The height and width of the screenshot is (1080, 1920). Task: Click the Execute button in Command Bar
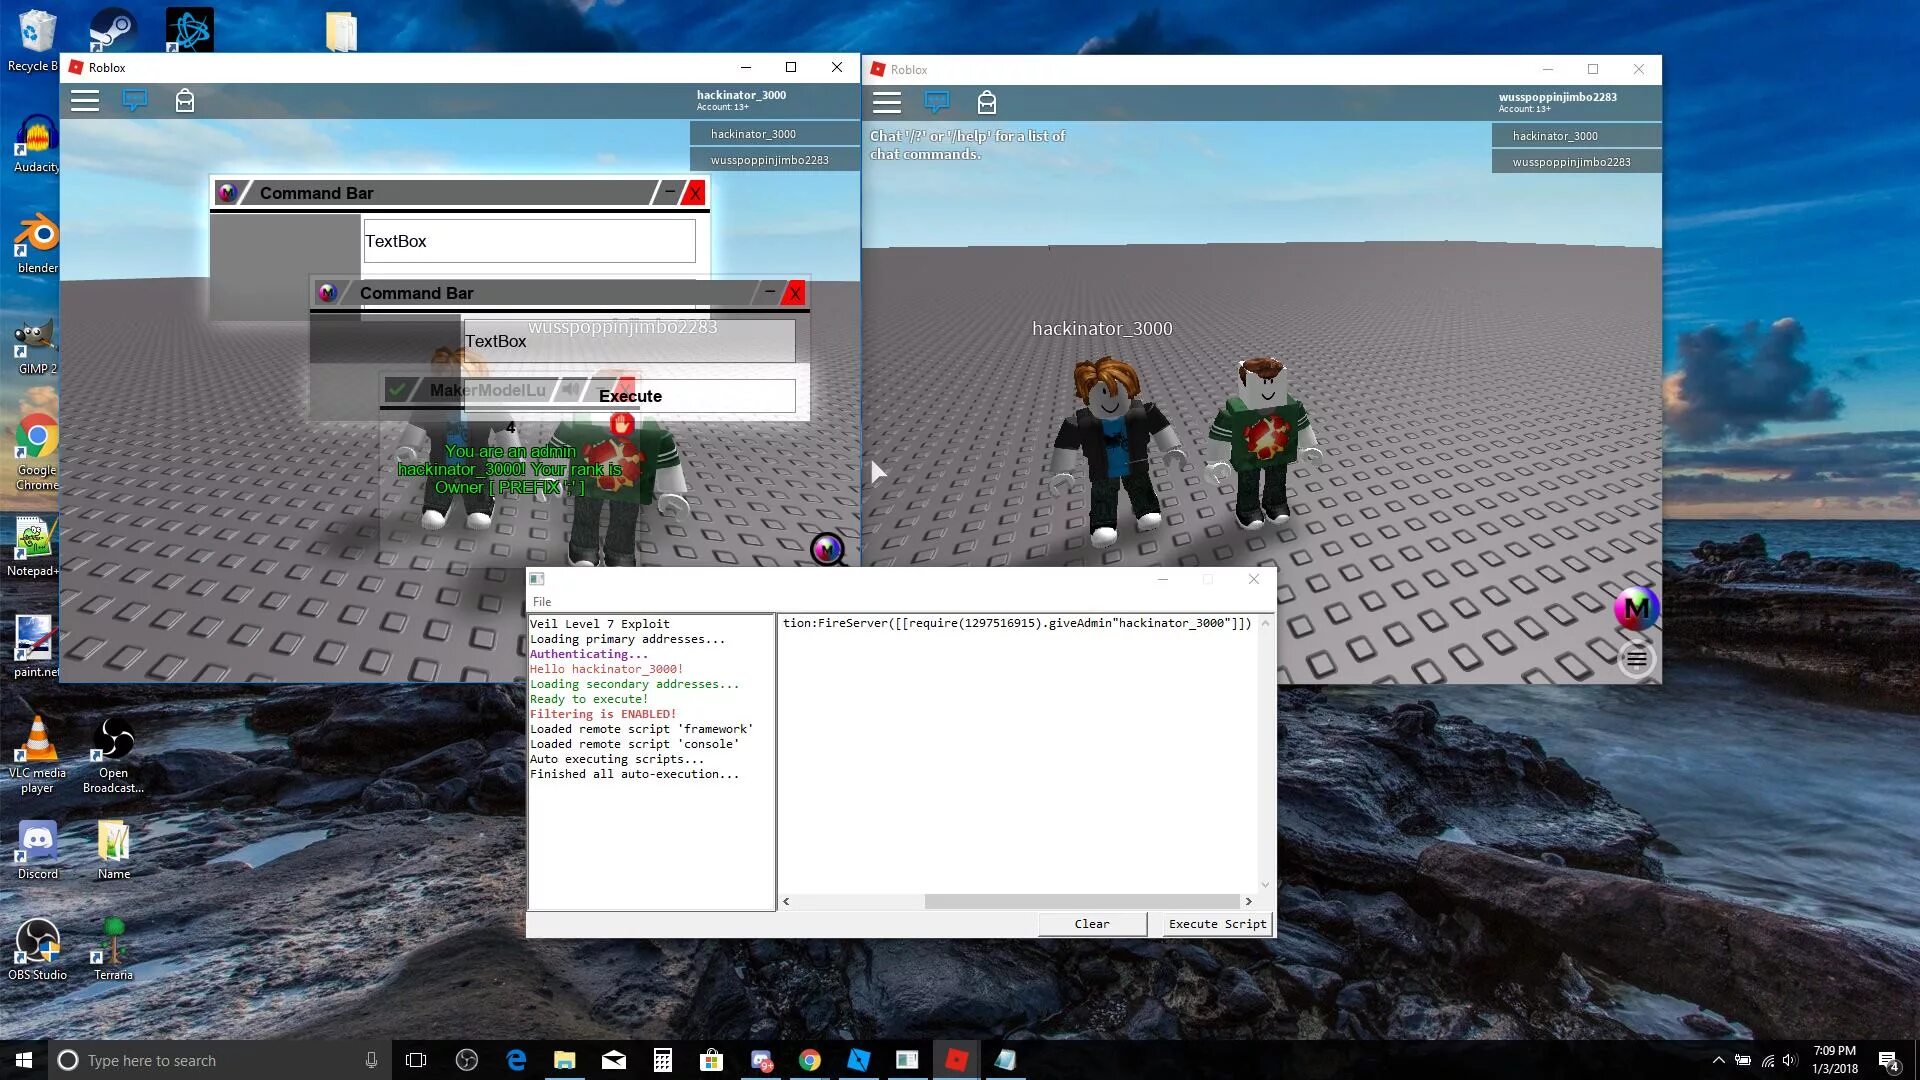coord(630,396)
